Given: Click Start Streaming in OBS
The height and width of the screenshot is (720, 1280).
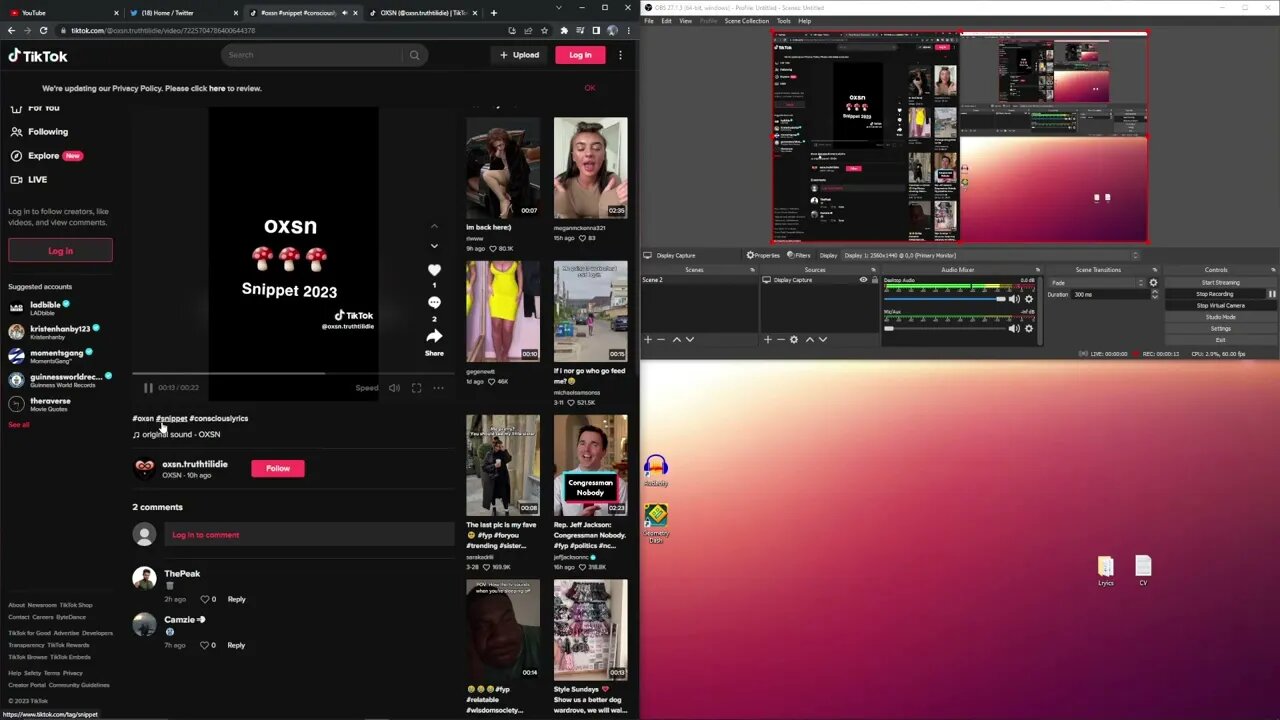Looking at the screenshot, I should pos(1221,282).
